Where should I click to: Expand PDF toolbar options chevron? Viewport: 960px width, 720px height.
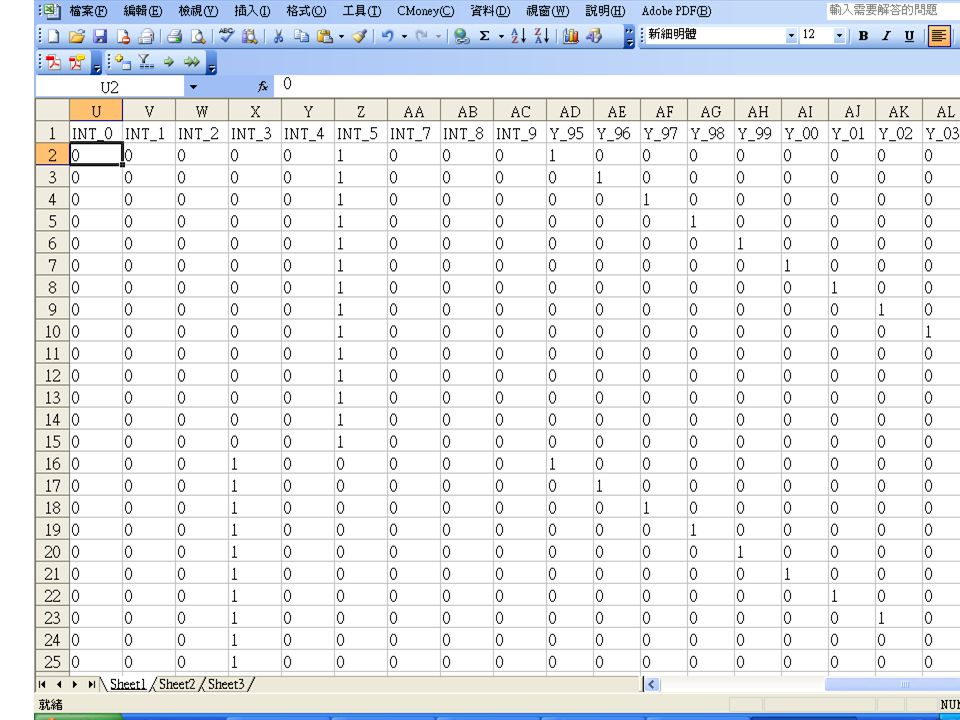click(x=97, y=63)
